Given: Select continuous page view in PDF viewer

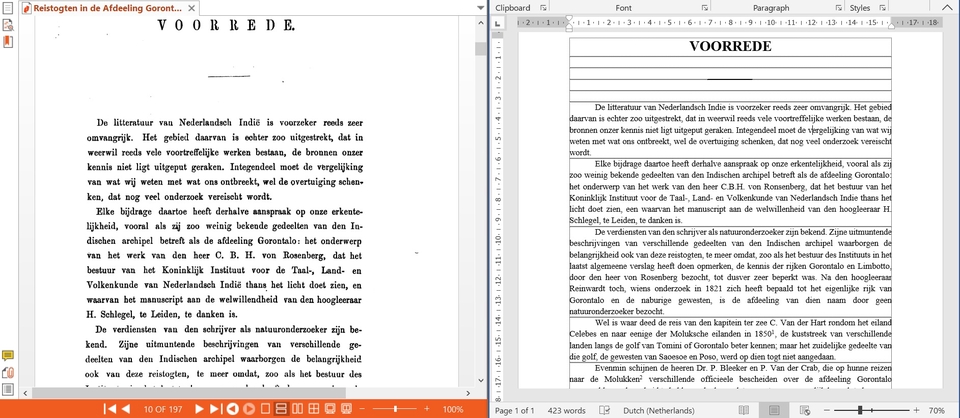Looking at the screenshot, I should point(282,409).
